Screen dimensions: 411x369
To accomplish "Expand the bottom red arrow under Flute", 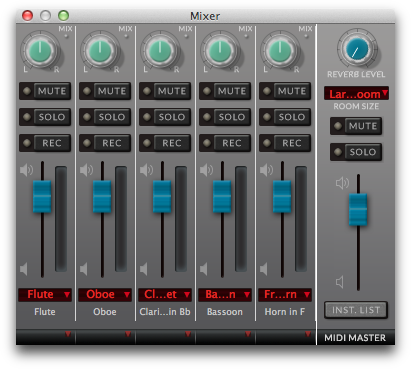I will 68,334.
